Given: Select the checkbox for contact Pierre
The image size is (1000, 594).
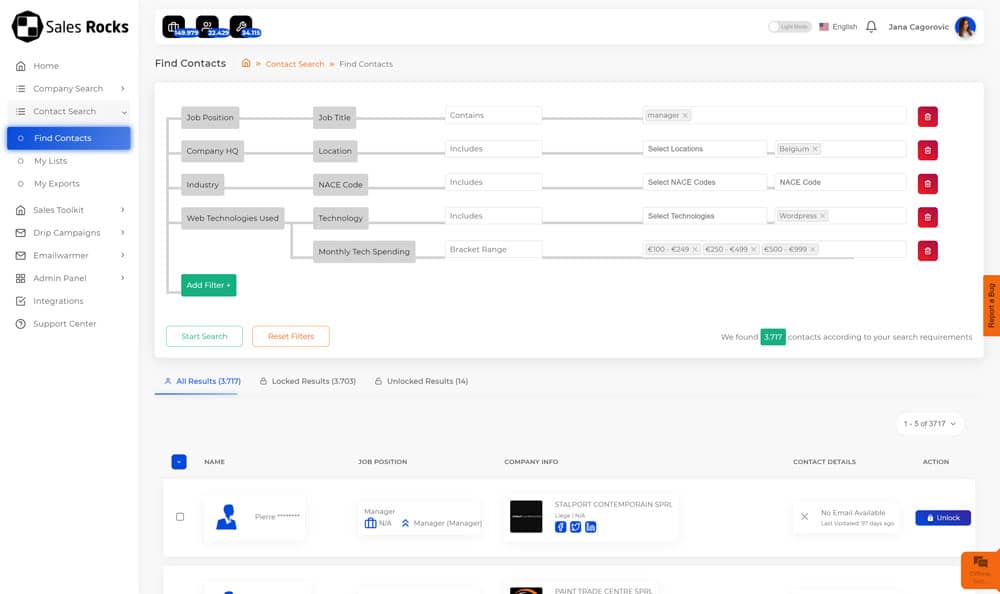Looking at the screenshot, I should (x=180, y=517).
